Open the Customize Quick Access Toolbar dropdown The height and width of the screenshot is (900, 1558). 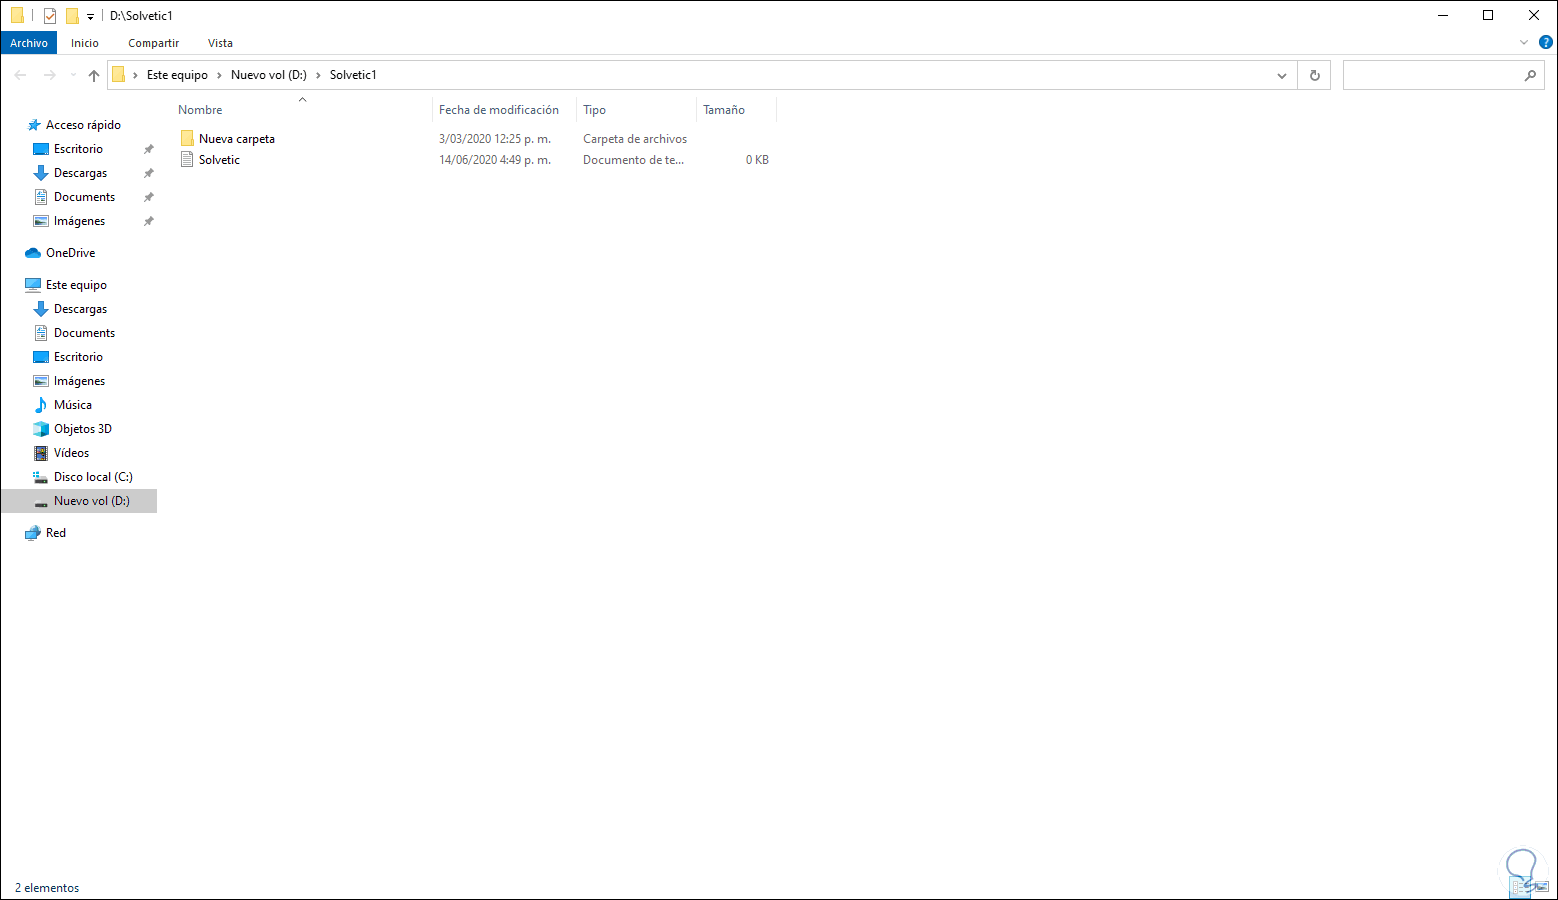(x=90, y=15)
